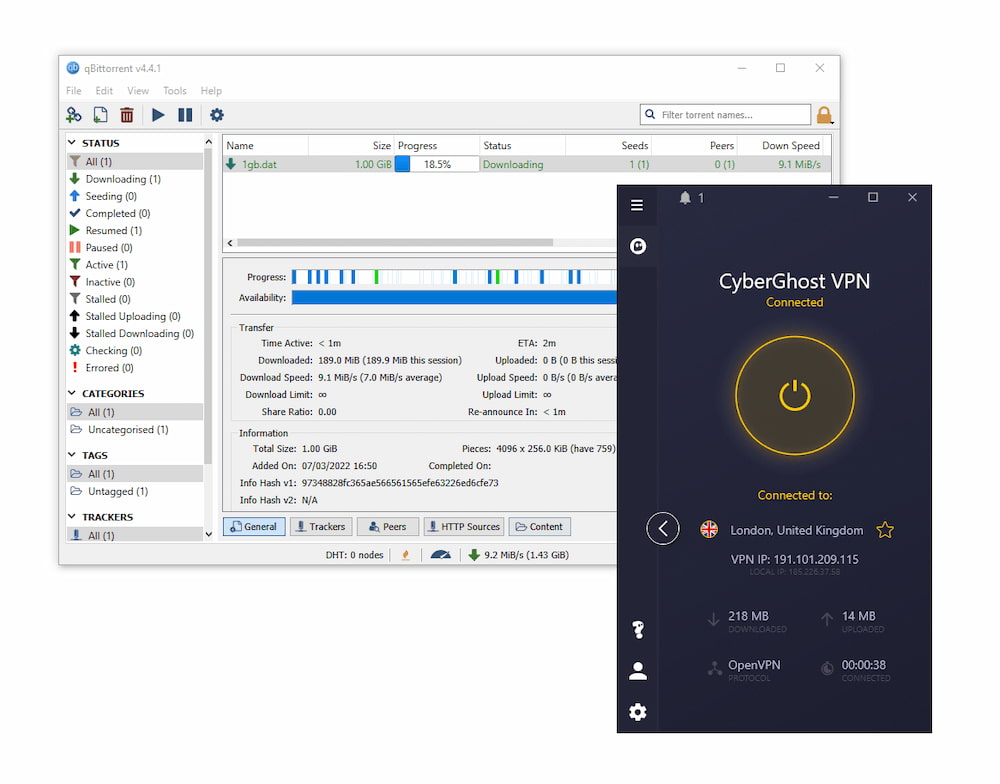This screenshot has width=1000, height=784.
Task: Click the red delete torrent trash icon
Action: (127, 115)
